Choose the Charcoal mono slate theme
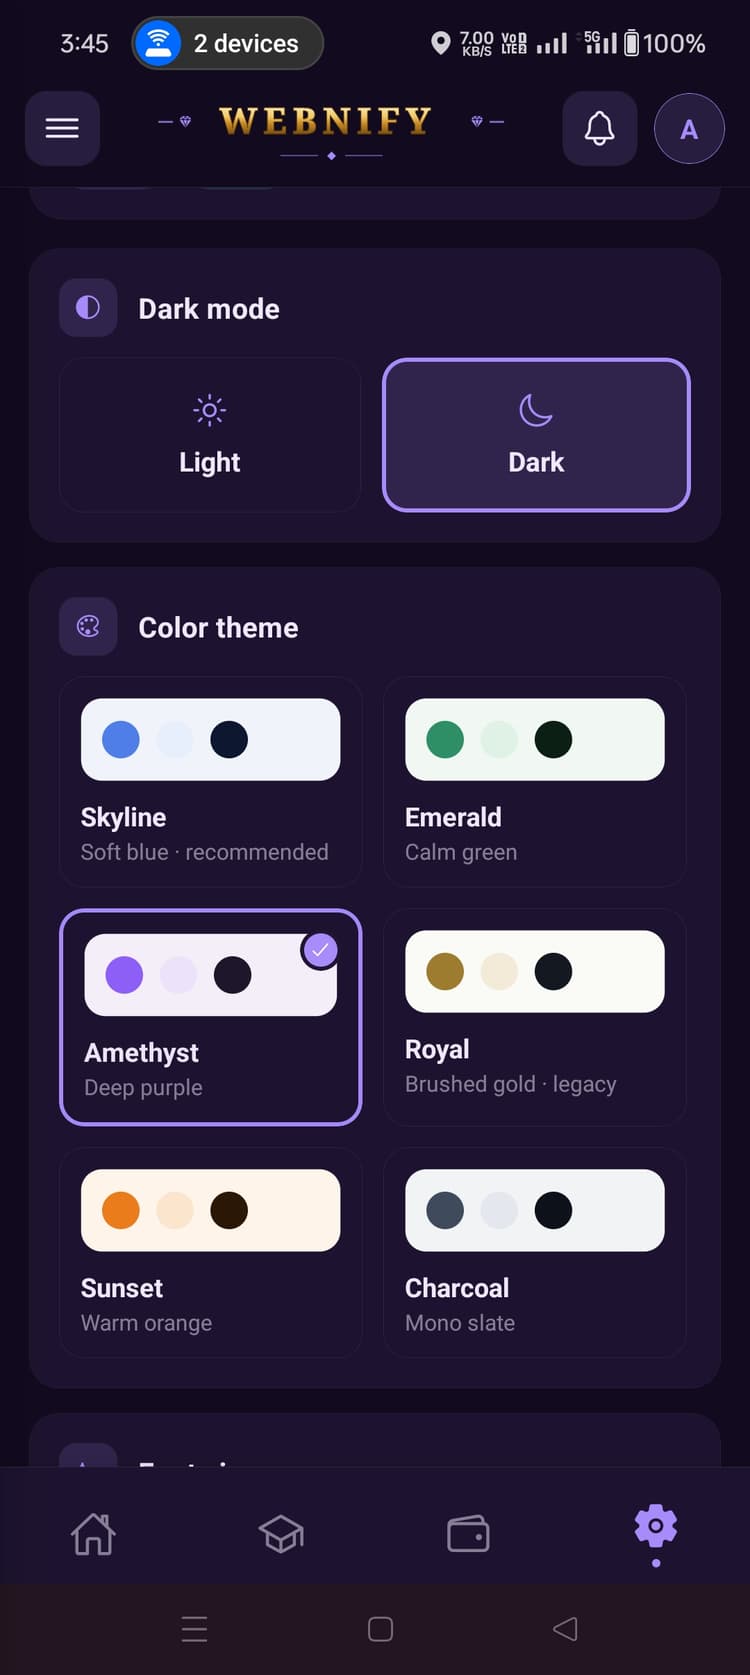 click(x=534, y=1253)
